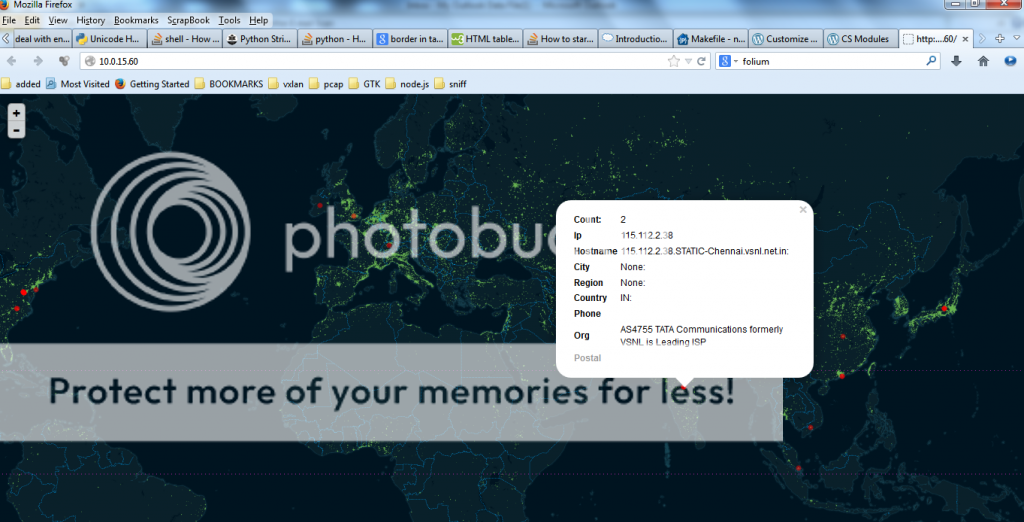Expand the list all tabs dropdown

click(x=1015, y=39)
